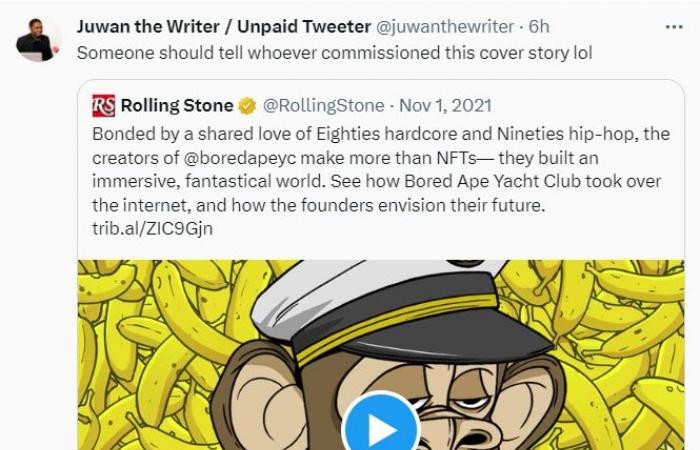
Task: Click the @juwanthewriter handle
Action: (446, 27)
